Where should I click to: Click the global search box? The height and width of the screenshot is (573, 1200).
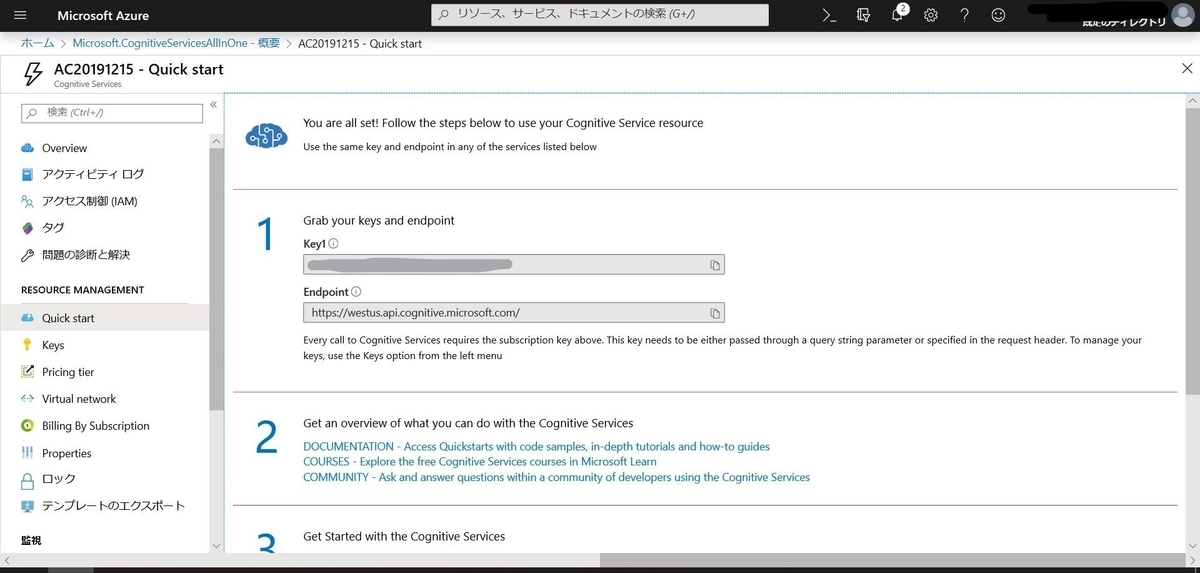coord(601,15)
